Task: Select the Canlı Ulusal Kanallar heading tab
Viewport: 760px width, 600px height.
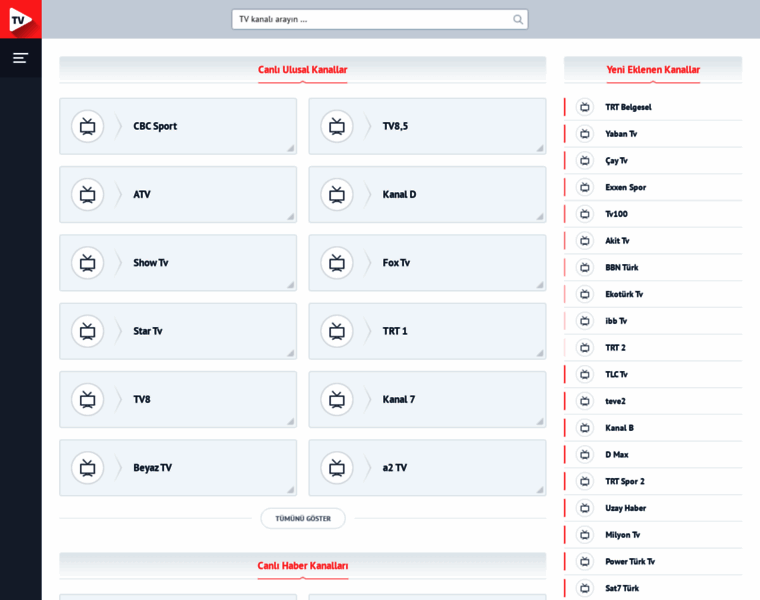Action: click(x=302, y=70)
